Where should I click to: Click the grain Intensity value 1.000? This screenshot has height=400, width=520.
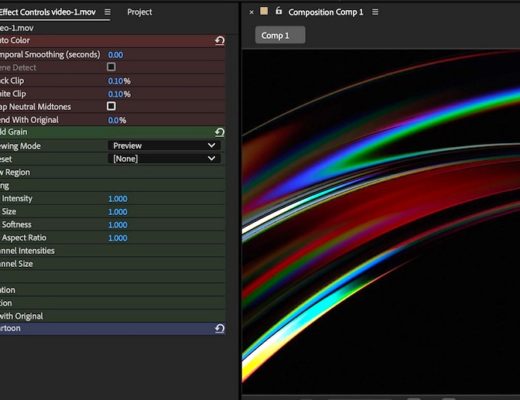tap(118, 199)
